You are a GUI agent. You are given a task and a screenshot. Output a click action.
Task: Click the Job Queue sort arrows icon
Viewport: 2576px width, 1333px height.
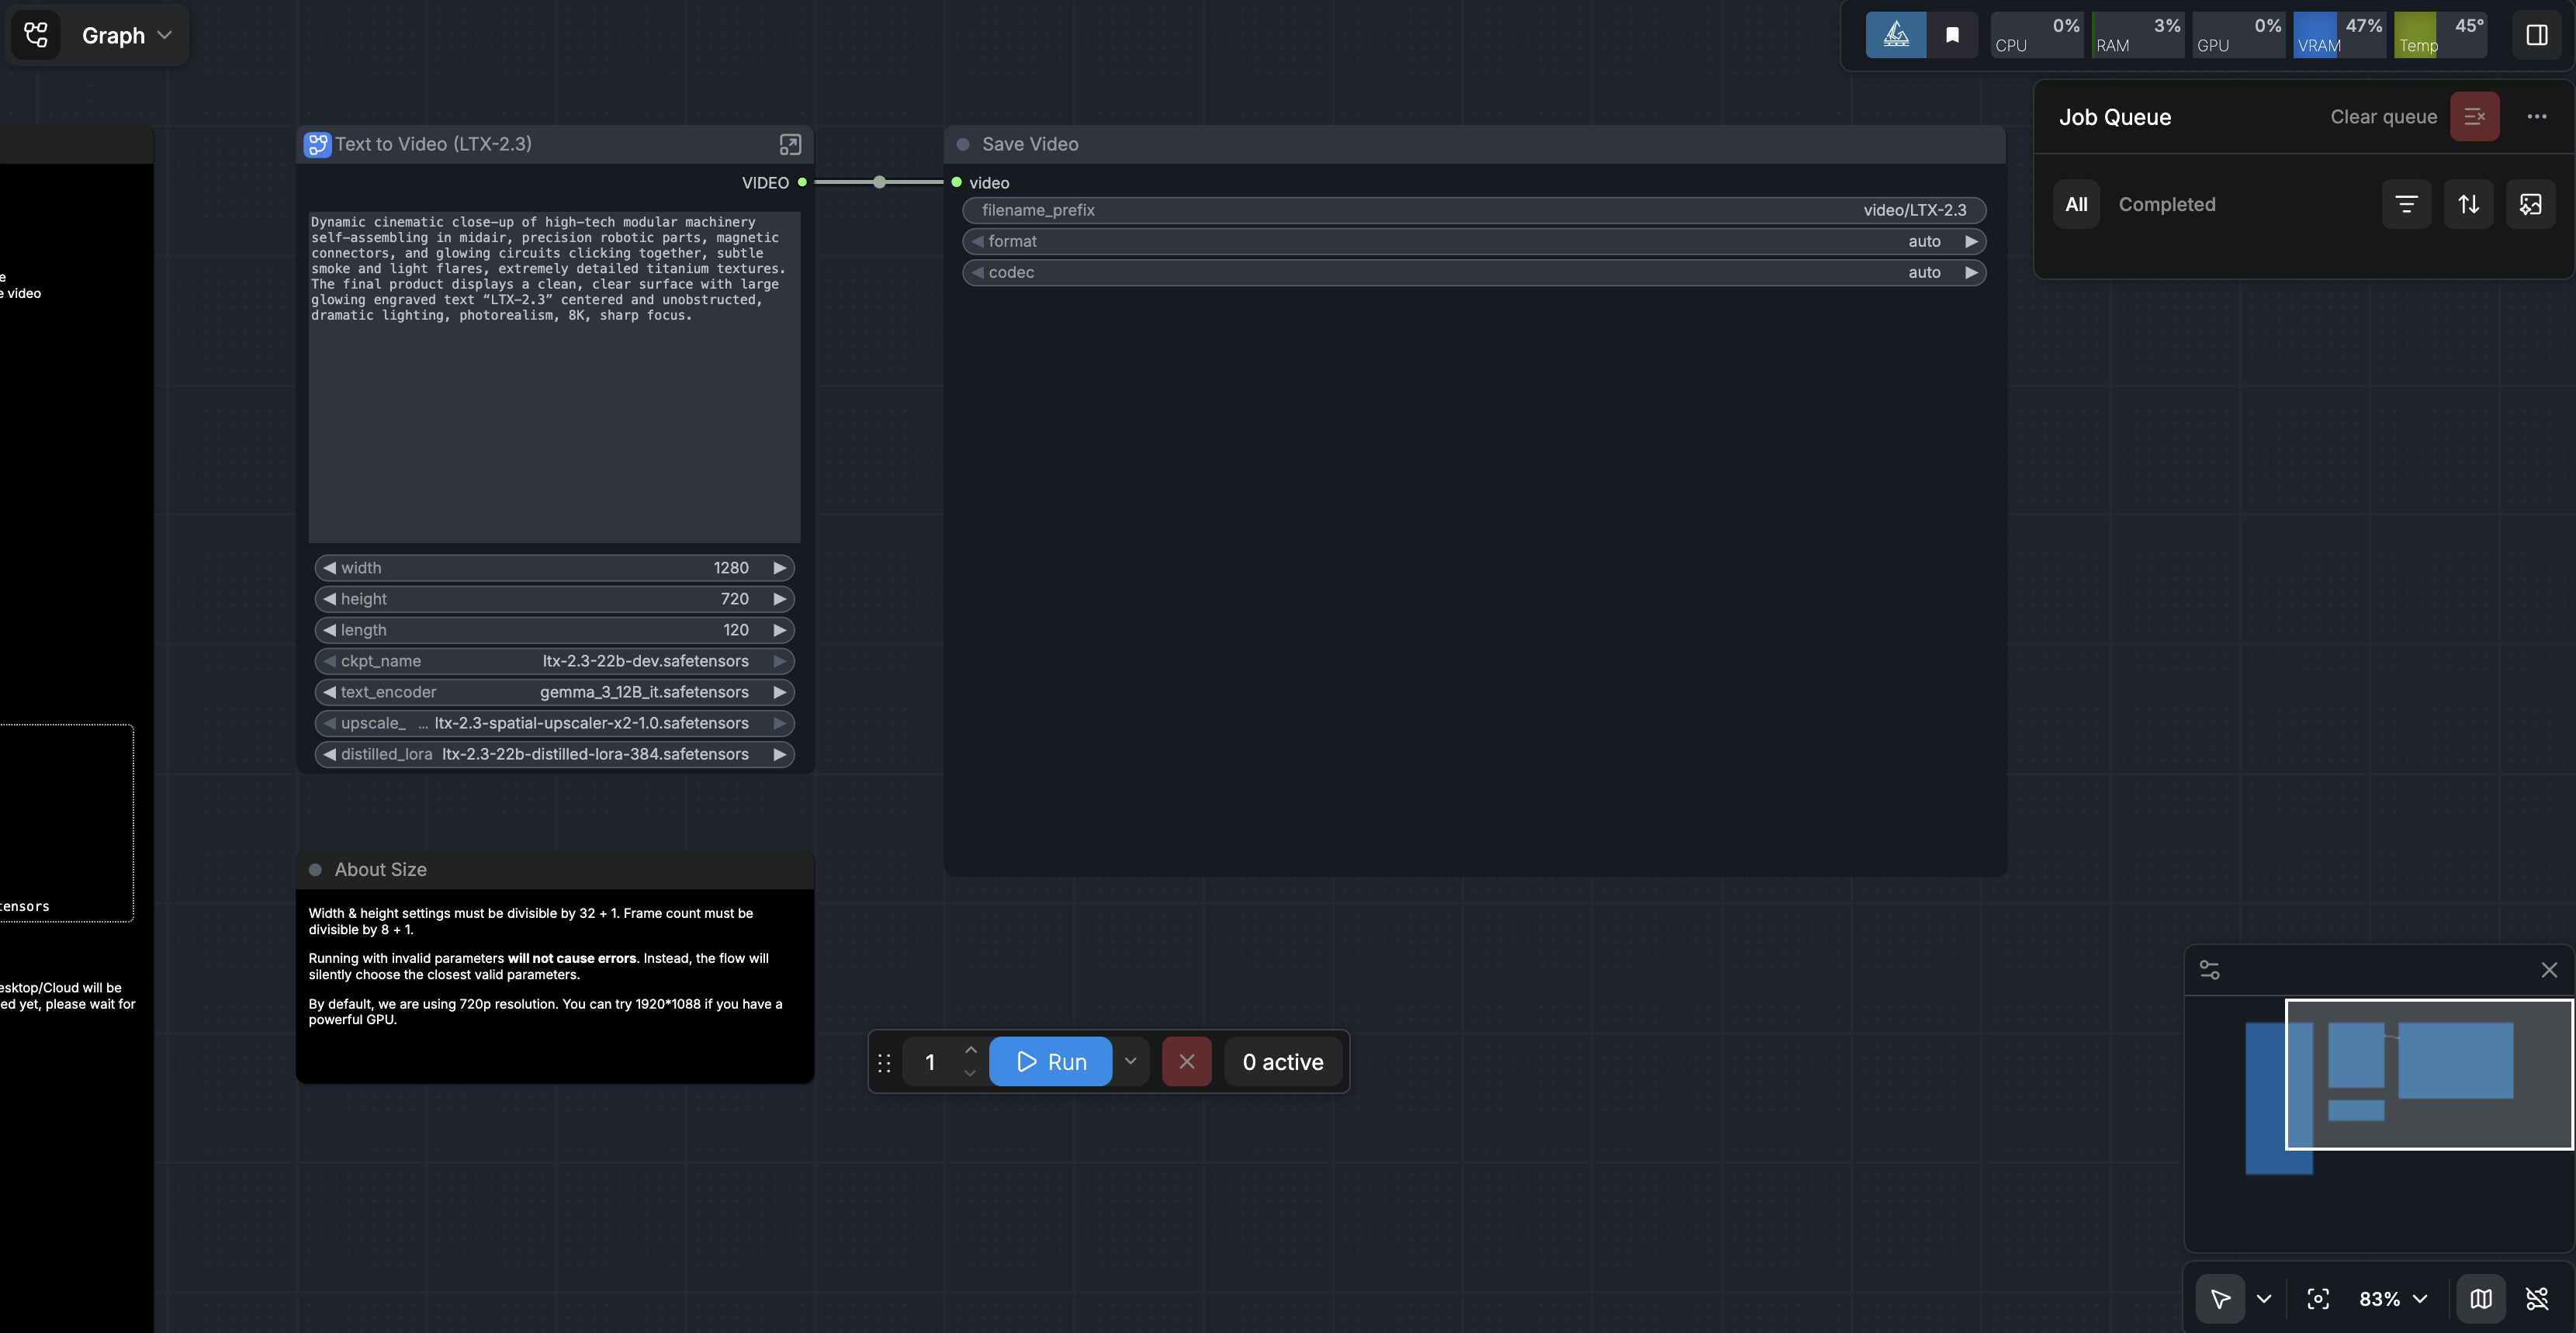point(2468,205)
